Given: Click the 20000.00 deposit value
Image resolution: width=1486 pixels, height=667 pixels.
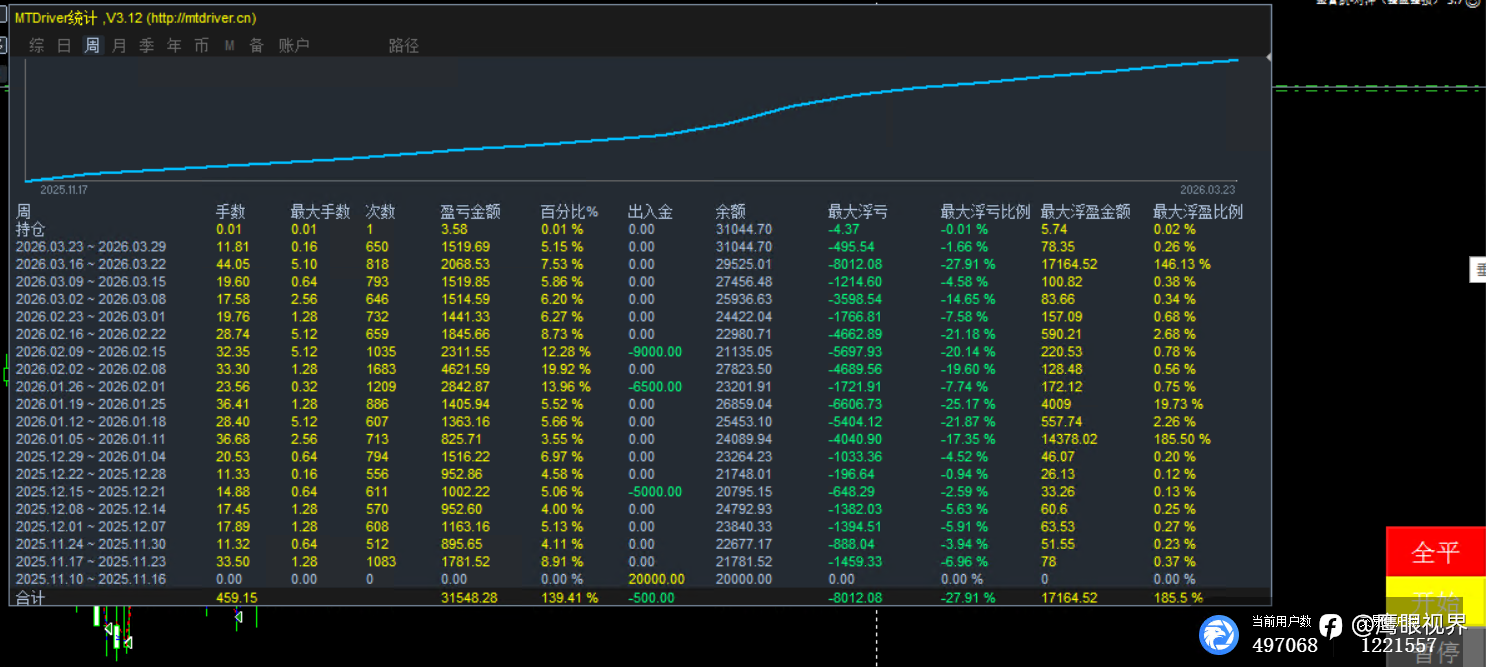Looking at the screenshot, I should tap(657, 579).
